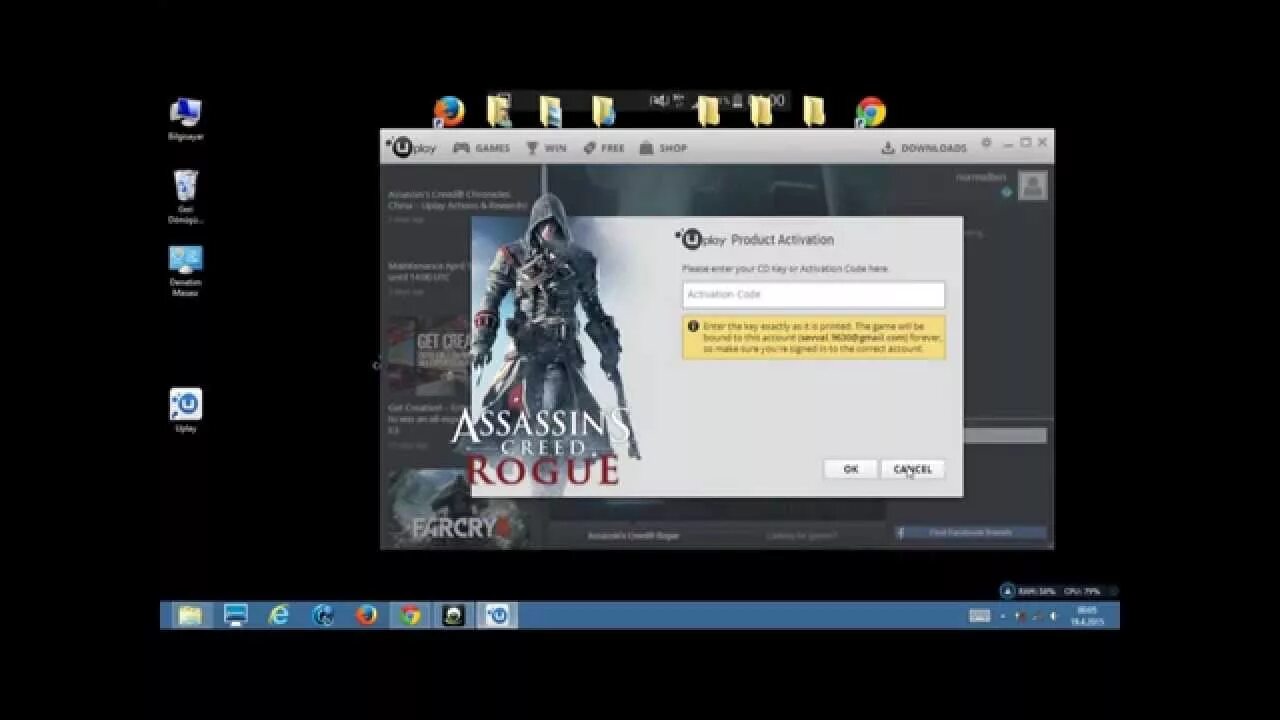Open the desktop folder left of Chrome shortcut

(x=814, y=111)
